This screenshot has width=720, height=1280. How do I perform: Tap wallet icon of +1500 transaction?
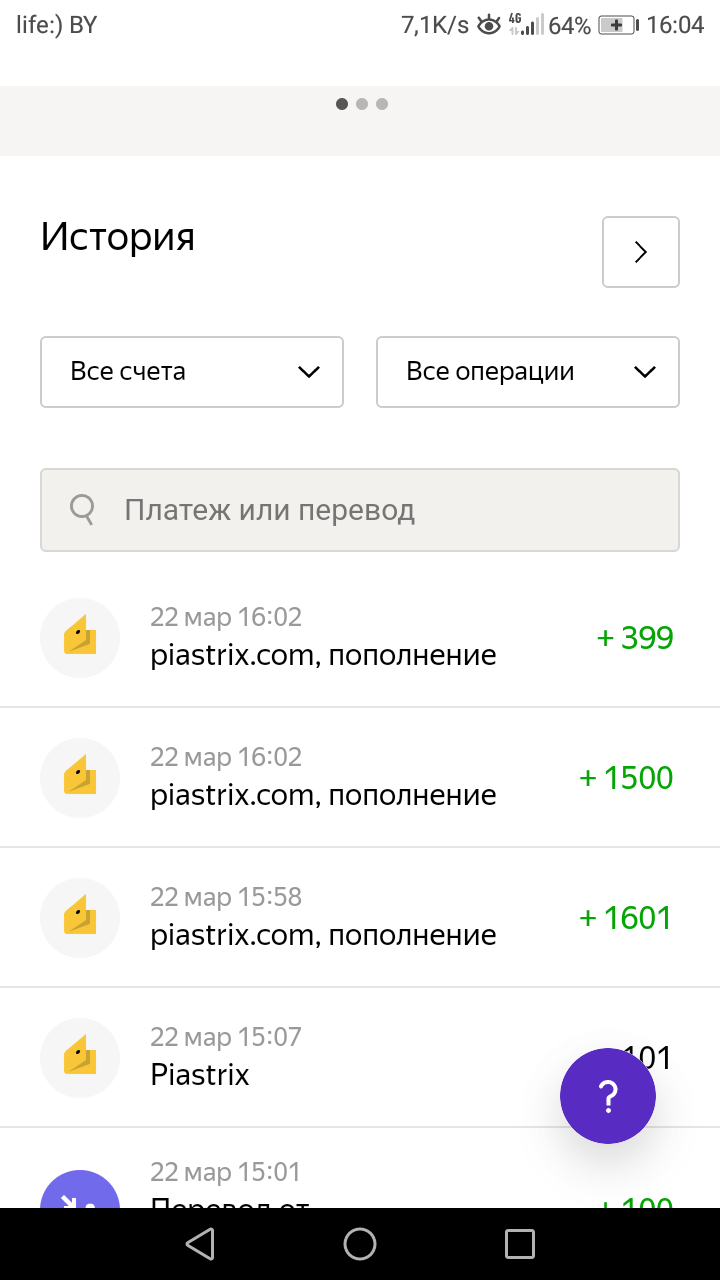tap(80, 778)
